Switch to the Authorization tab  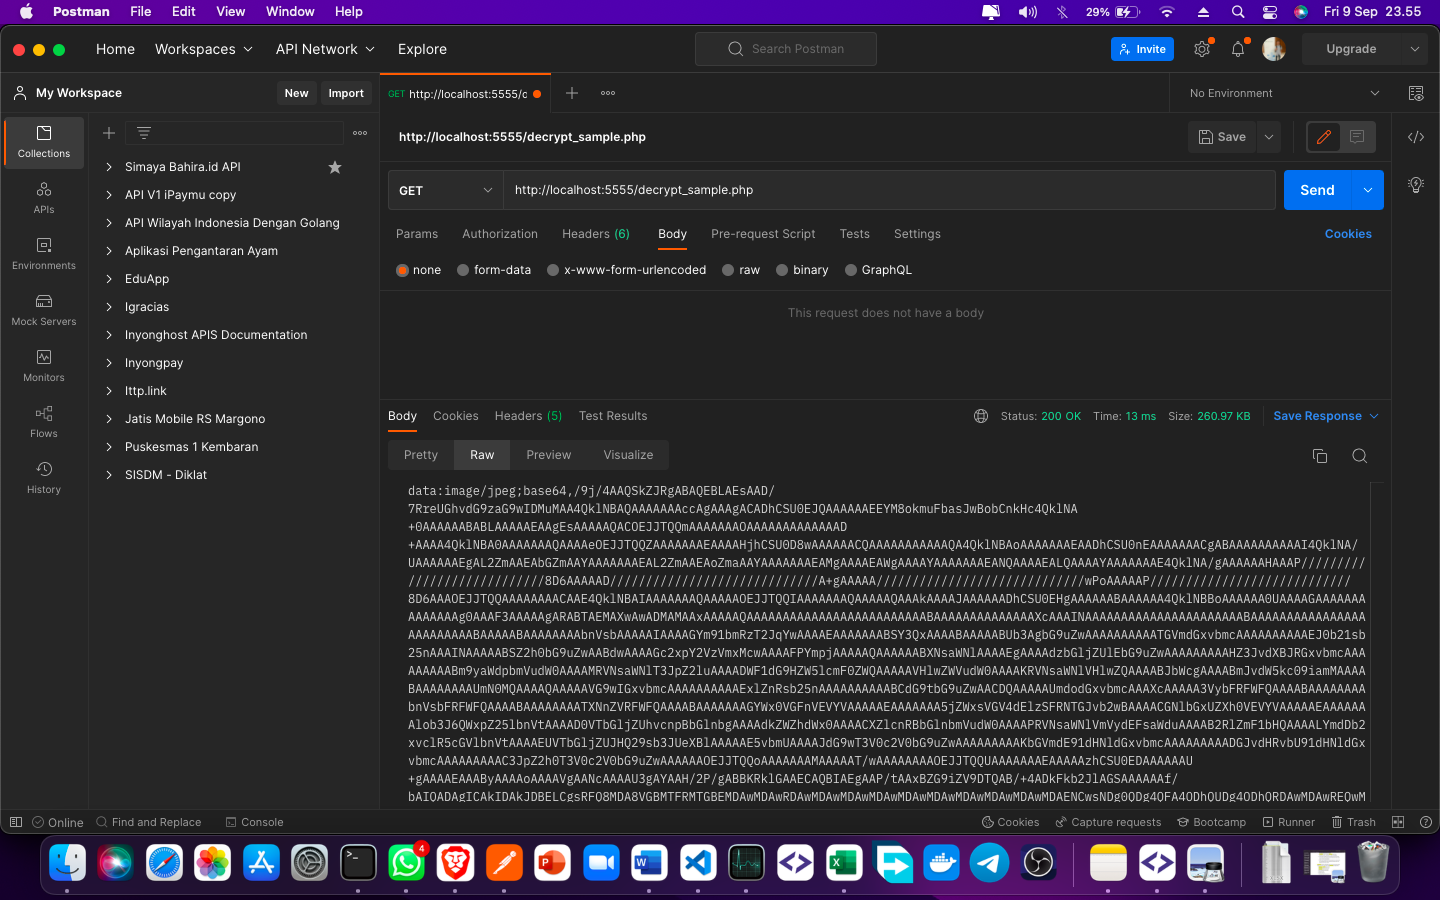click(500, 234)
